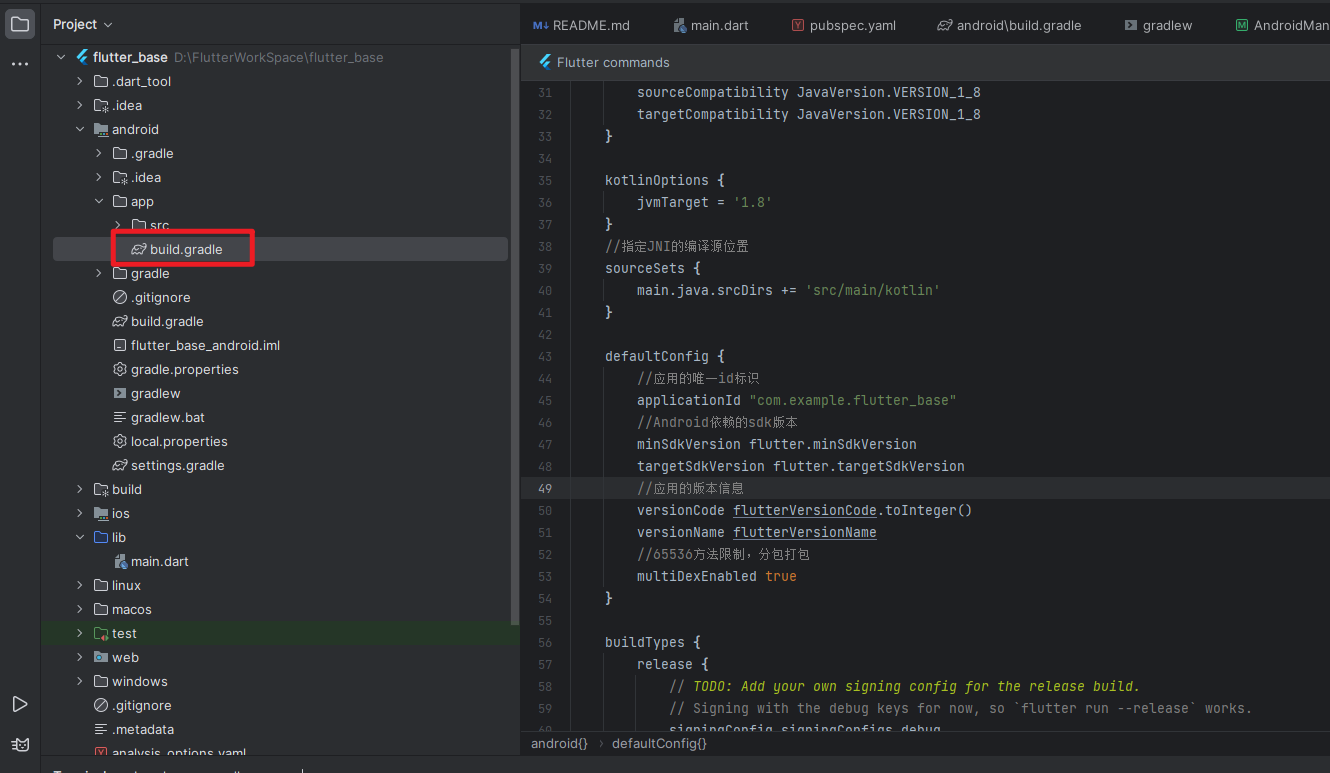Image resolution: width=1330 pixels, height=773 pixels.
Task: Click the gradle icon of app build.gradle
Action: tap(139, 249)
